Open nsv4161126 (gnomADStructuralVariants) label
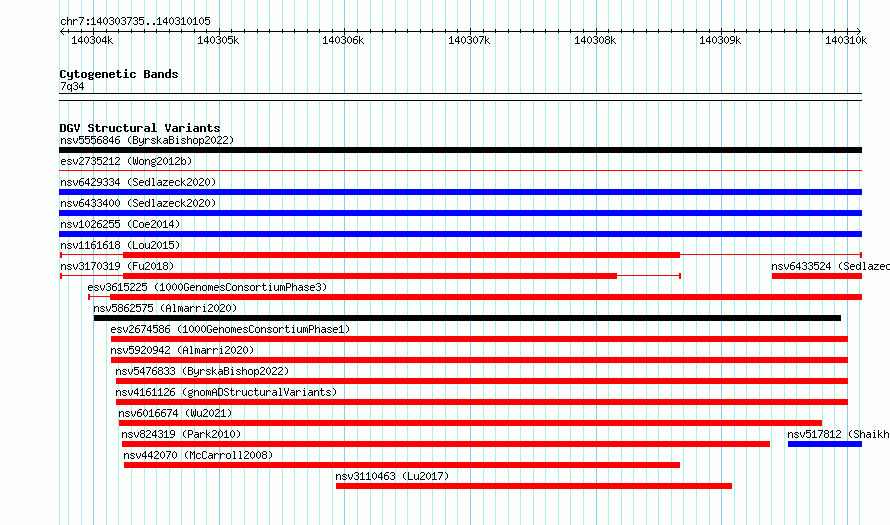This screenshot has height=525, width=890. coord(226,392)
